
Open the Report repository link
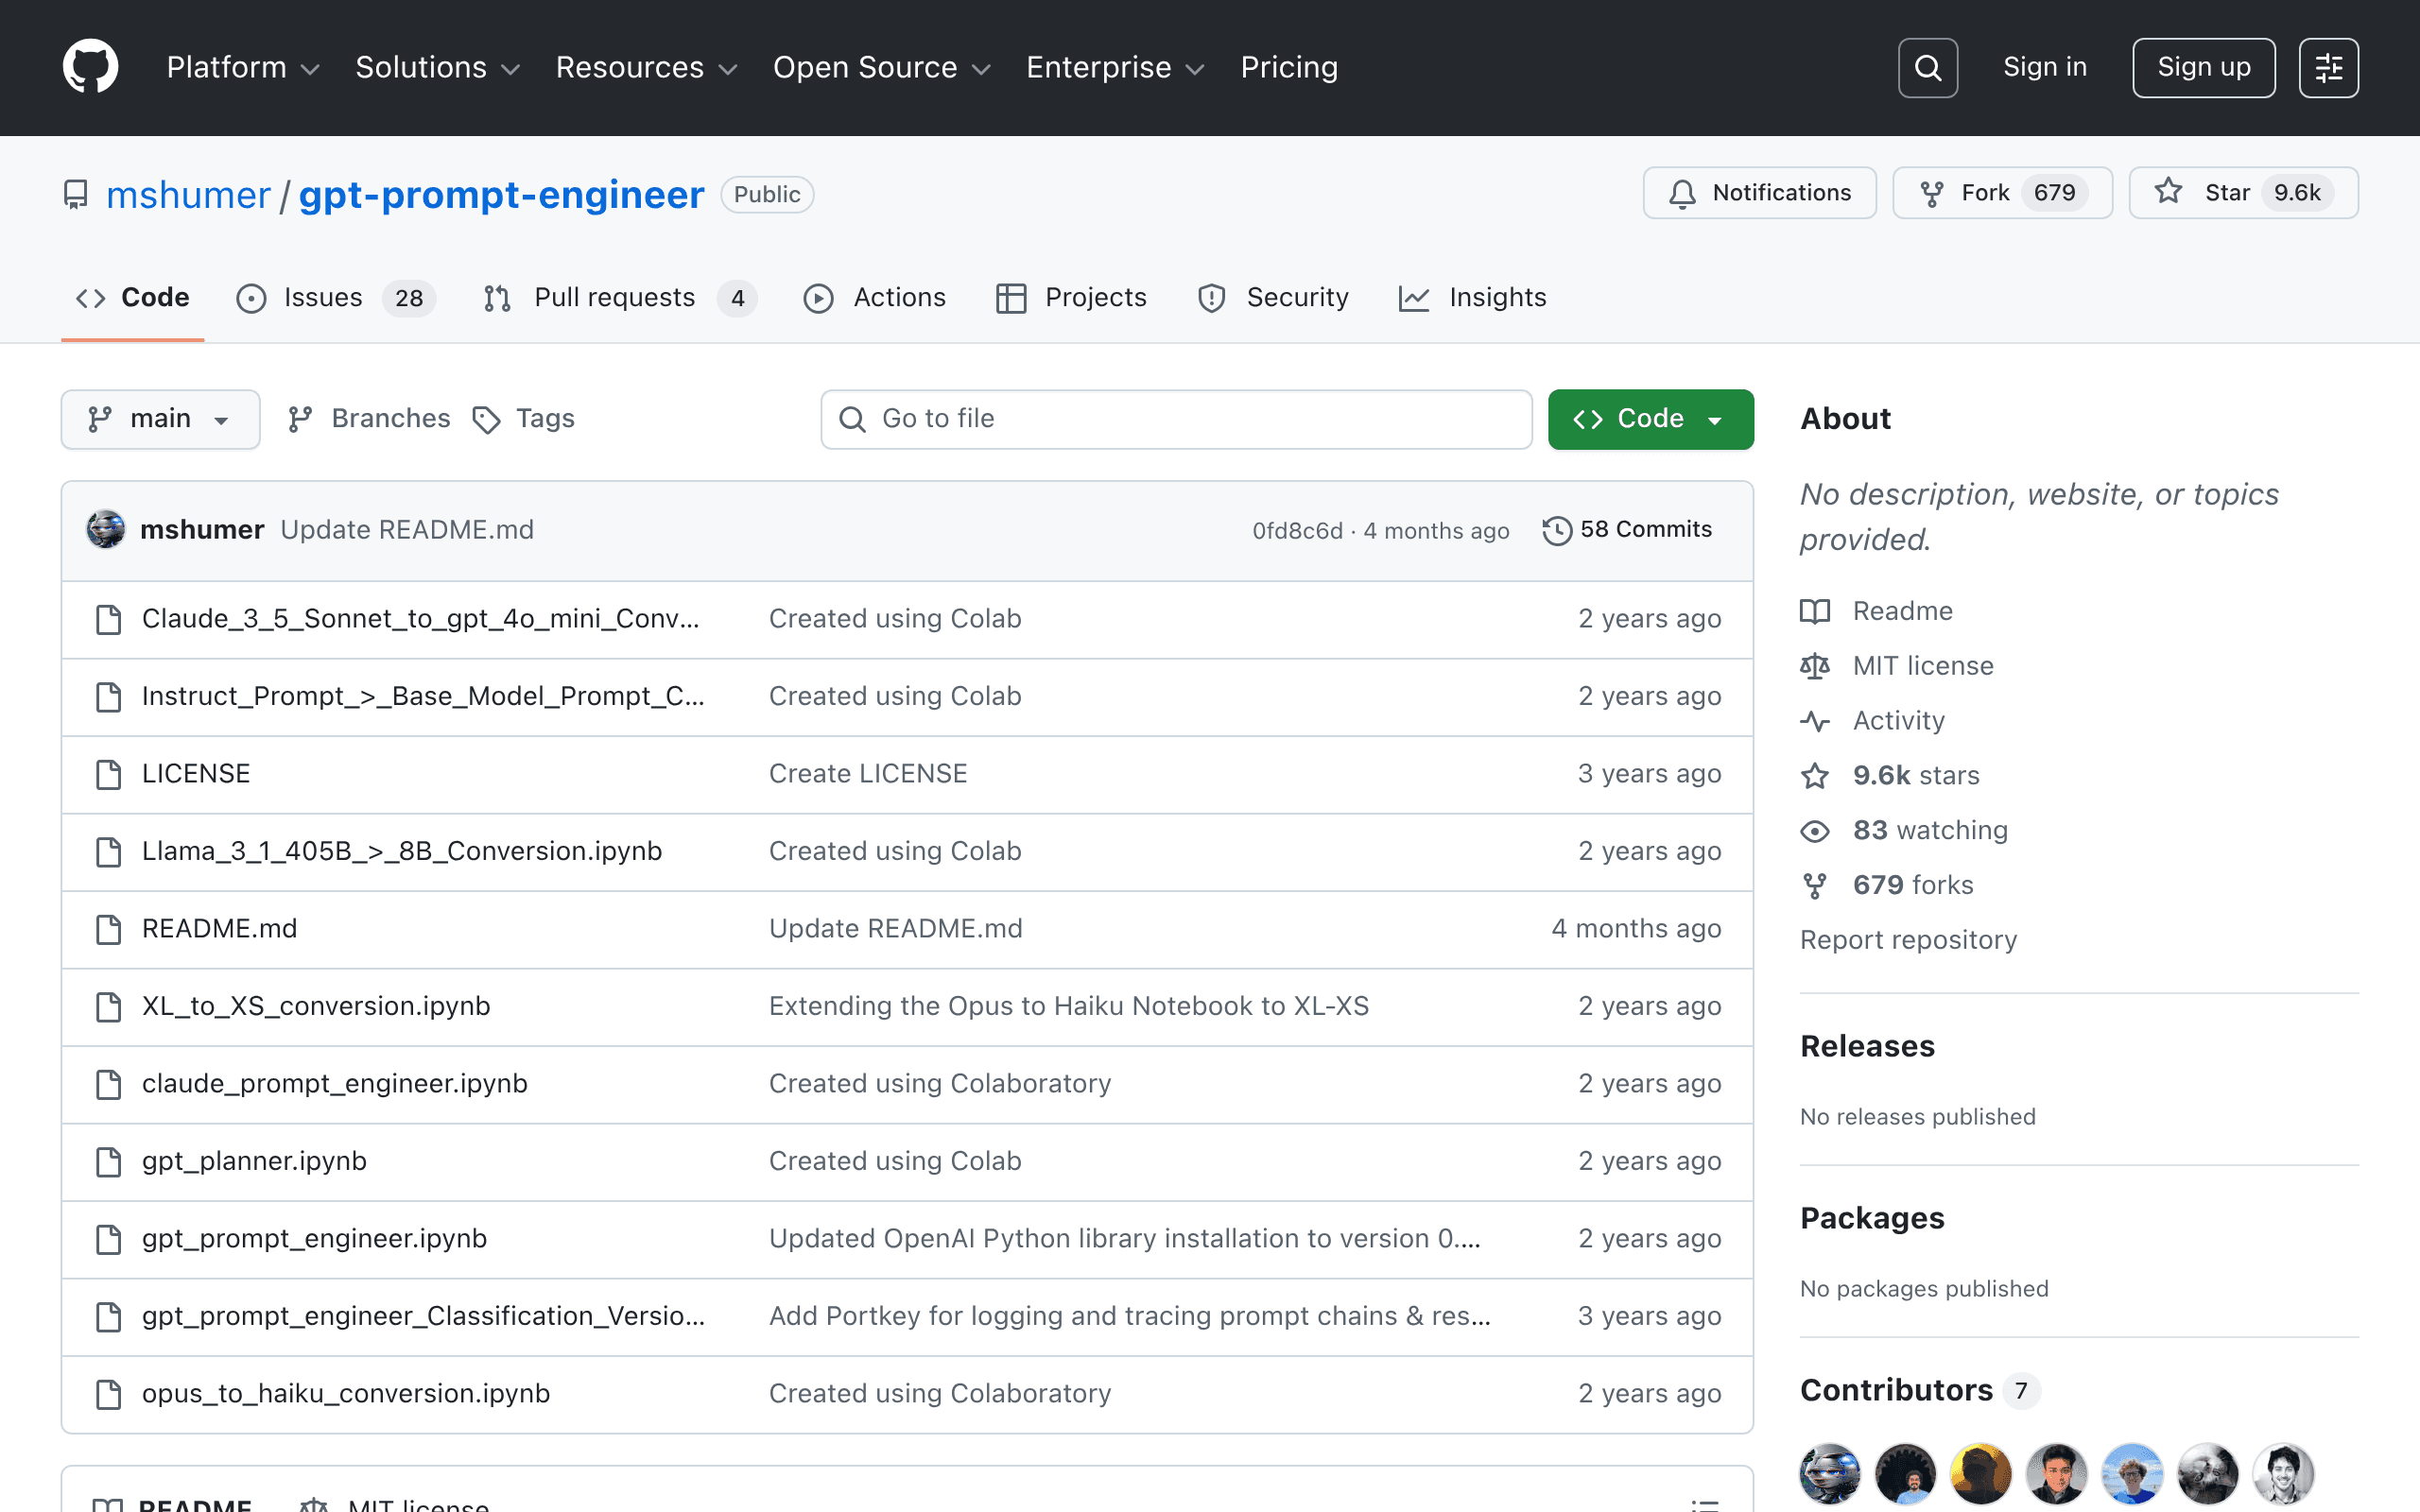point(1908,940)
